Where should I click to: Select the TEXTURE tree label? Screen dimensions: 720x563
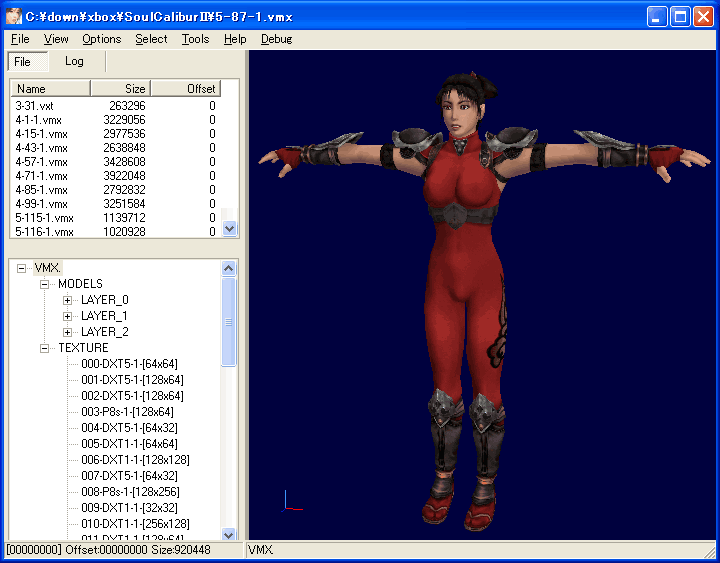point(83,348)
